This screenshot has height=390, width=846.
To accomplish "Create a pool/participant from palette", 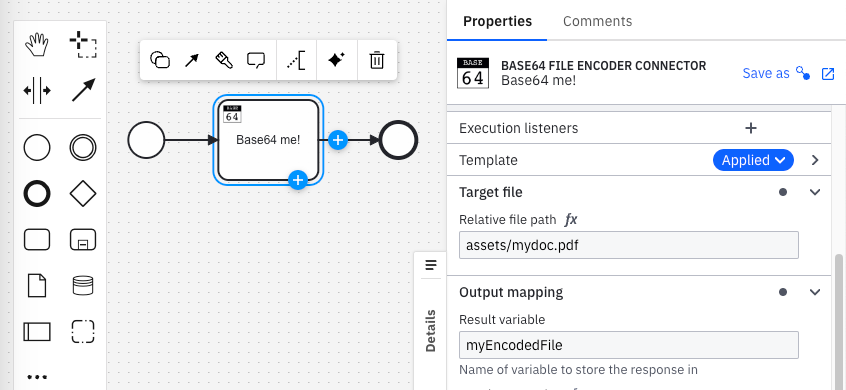I will click(x=37, y=331).
